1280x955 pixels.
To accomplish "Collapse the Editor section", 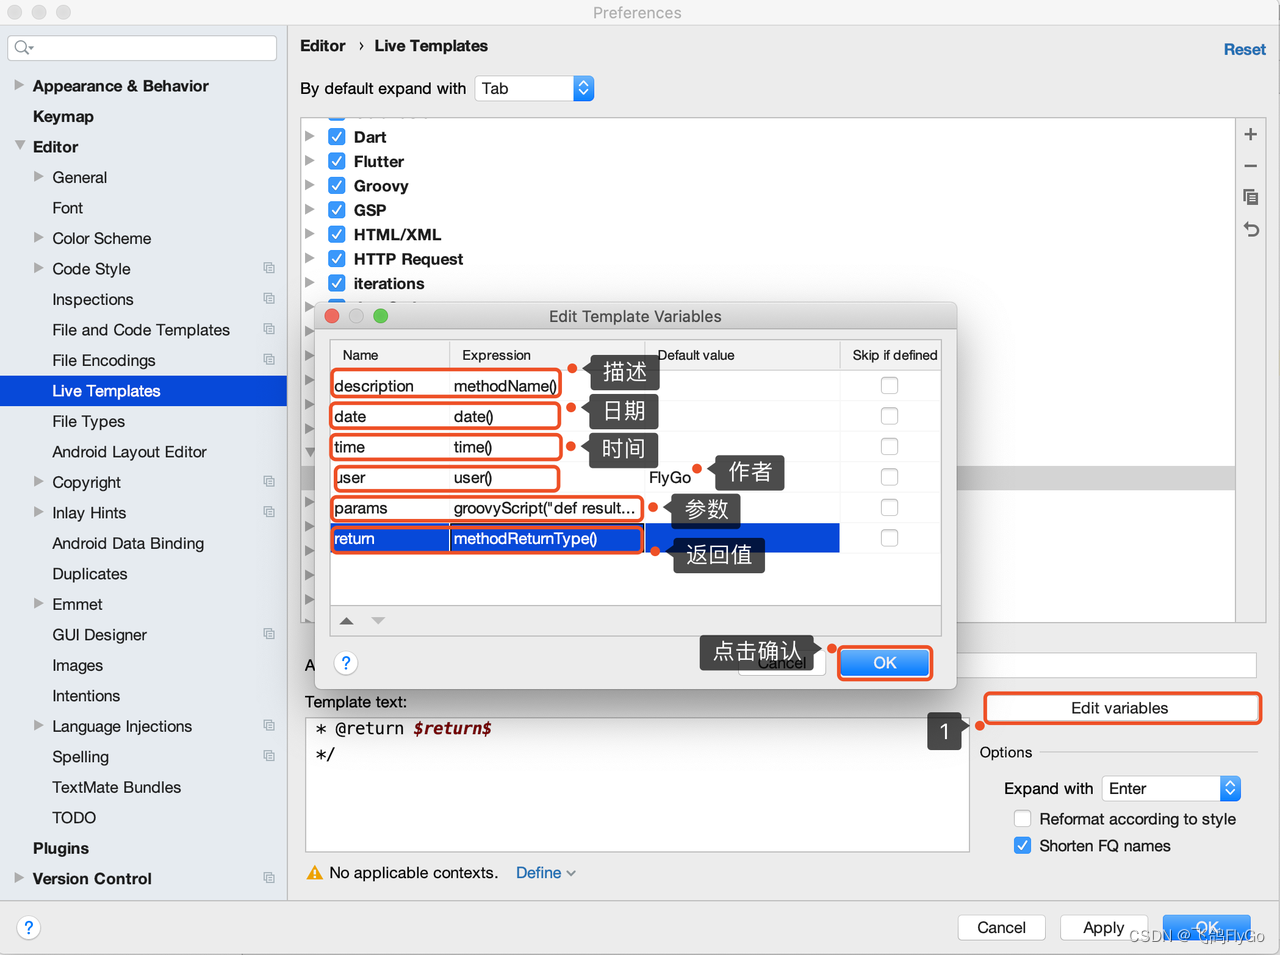I will [x=19, y=146].
